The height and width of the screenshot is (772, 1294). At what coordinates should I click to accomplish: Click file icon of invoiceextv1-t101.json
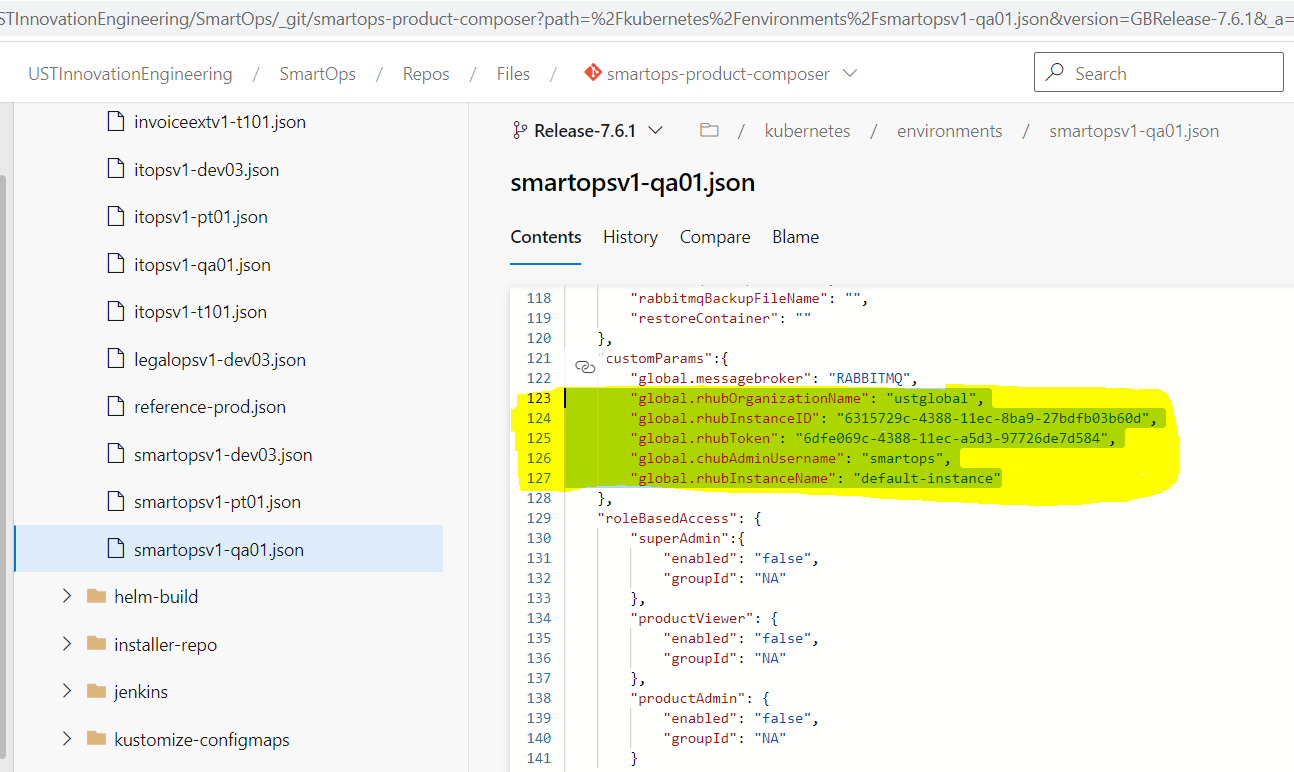[115, 122]
